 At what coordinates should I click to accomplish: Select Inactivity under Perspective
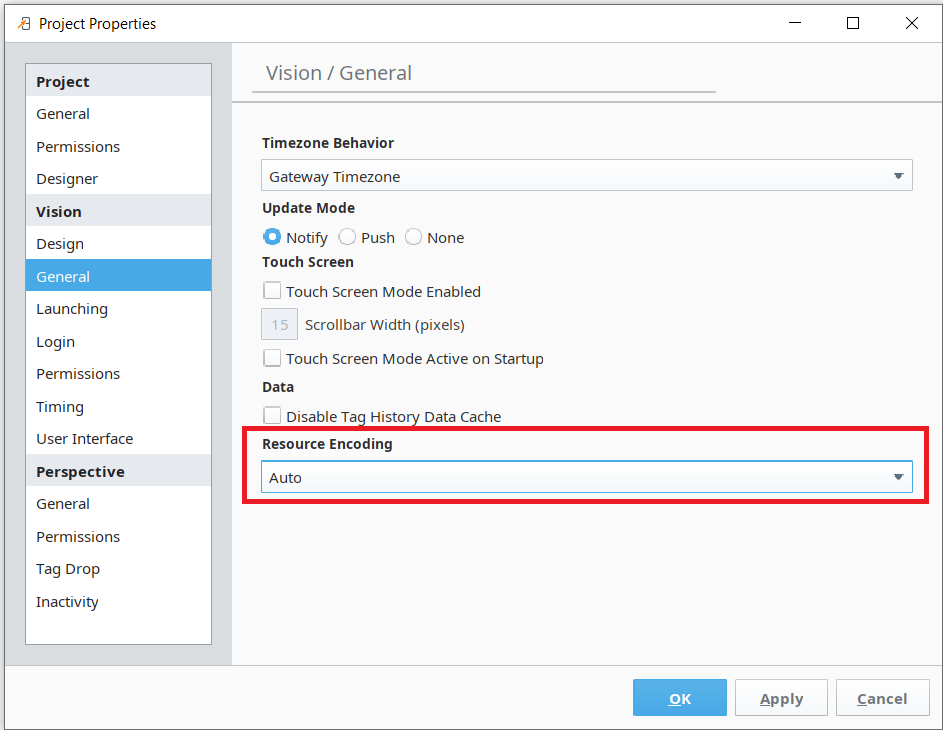(67, 601)
